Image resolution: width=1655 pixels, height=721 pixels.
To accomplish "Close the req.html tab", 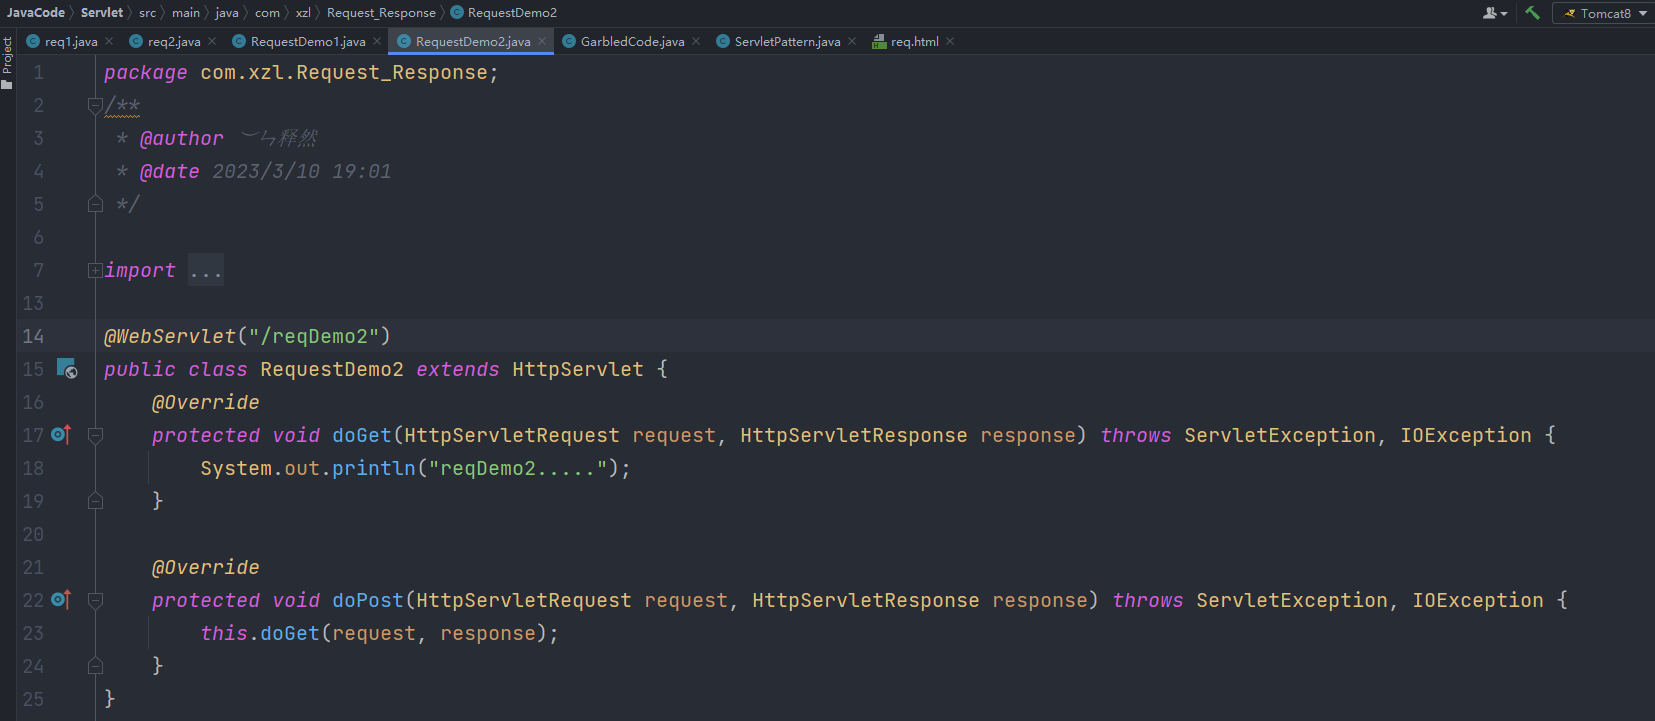I will coord(950,41).
